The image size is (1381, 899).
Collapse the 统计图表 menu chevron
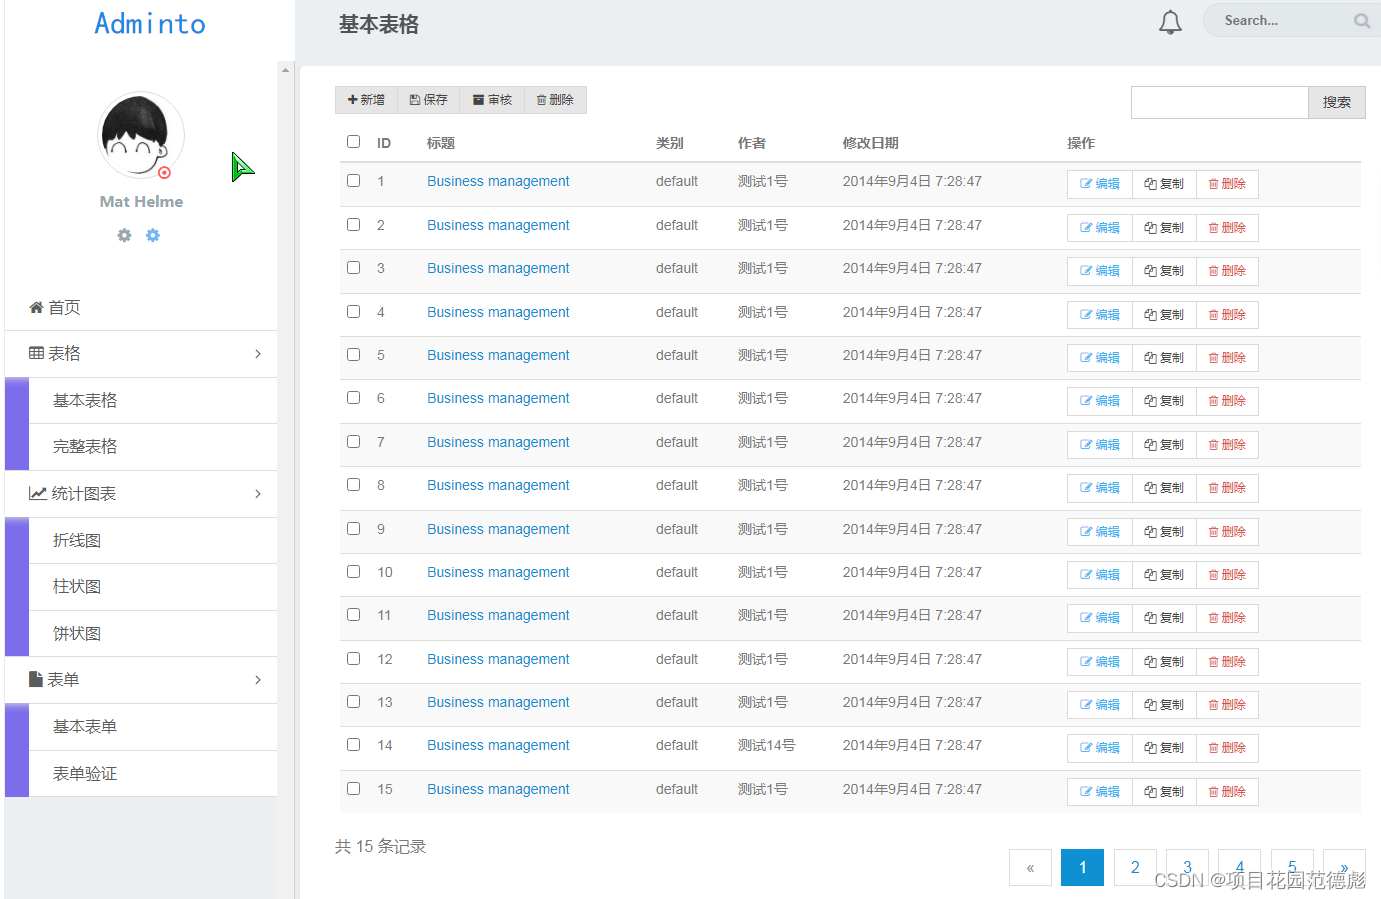(258, 494)
